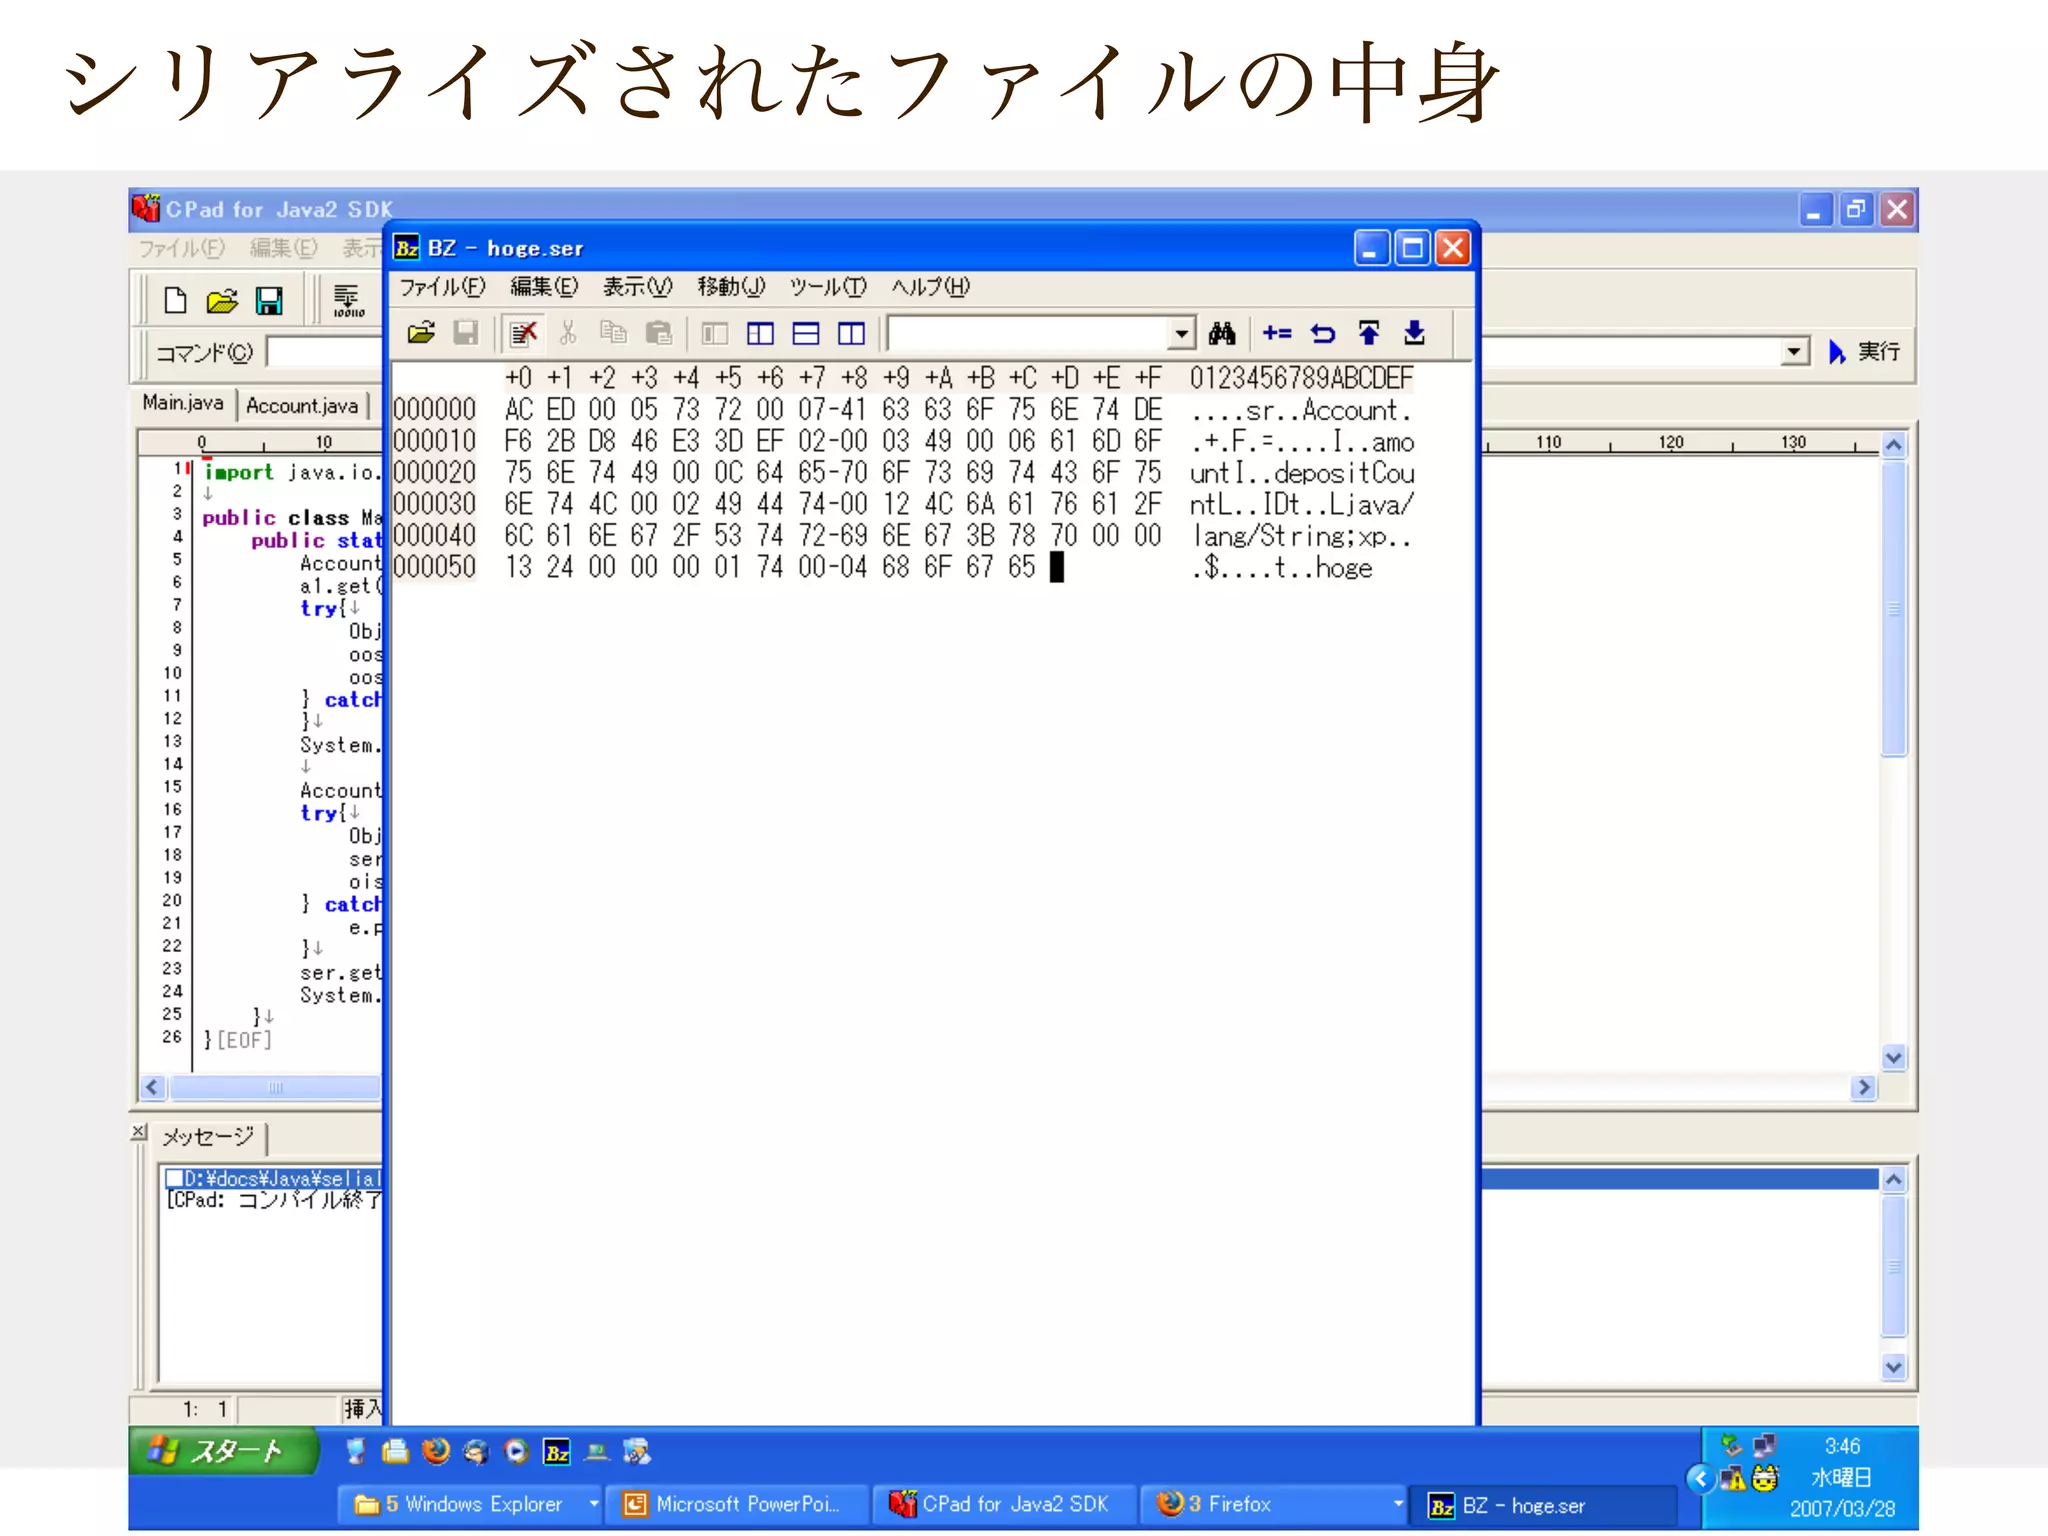Click the taskbar clock showing 3:46
2048x1536 pixels.
tap(1842, 1446)
